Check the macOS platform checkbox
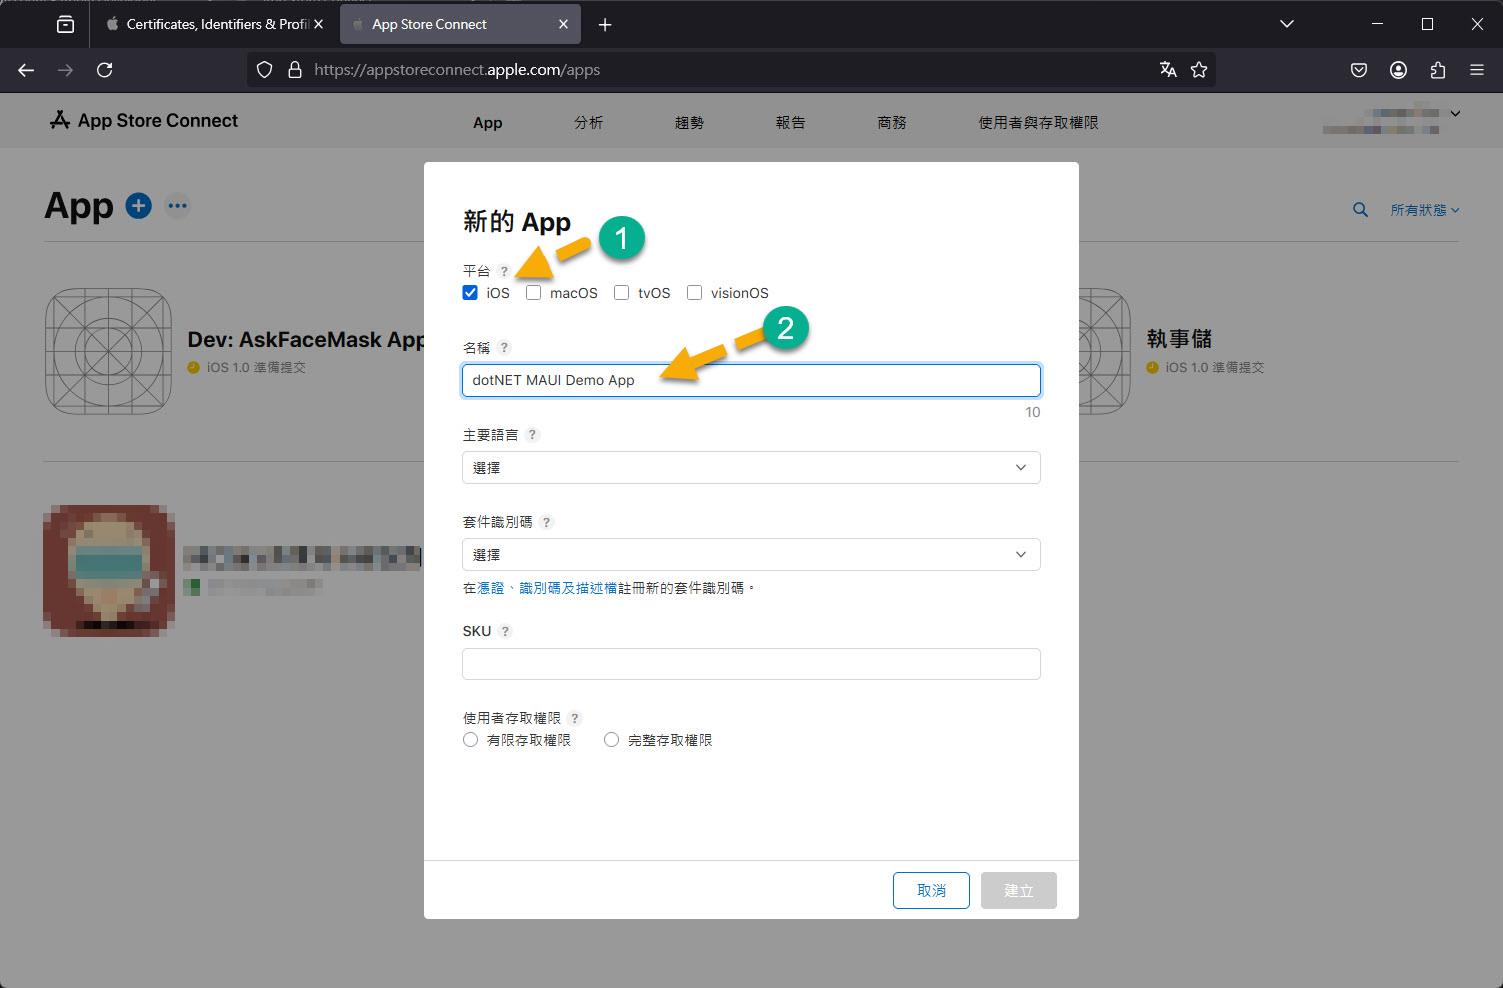Image resolution: width=1503 pixels, height=988 pixels. 533,293
